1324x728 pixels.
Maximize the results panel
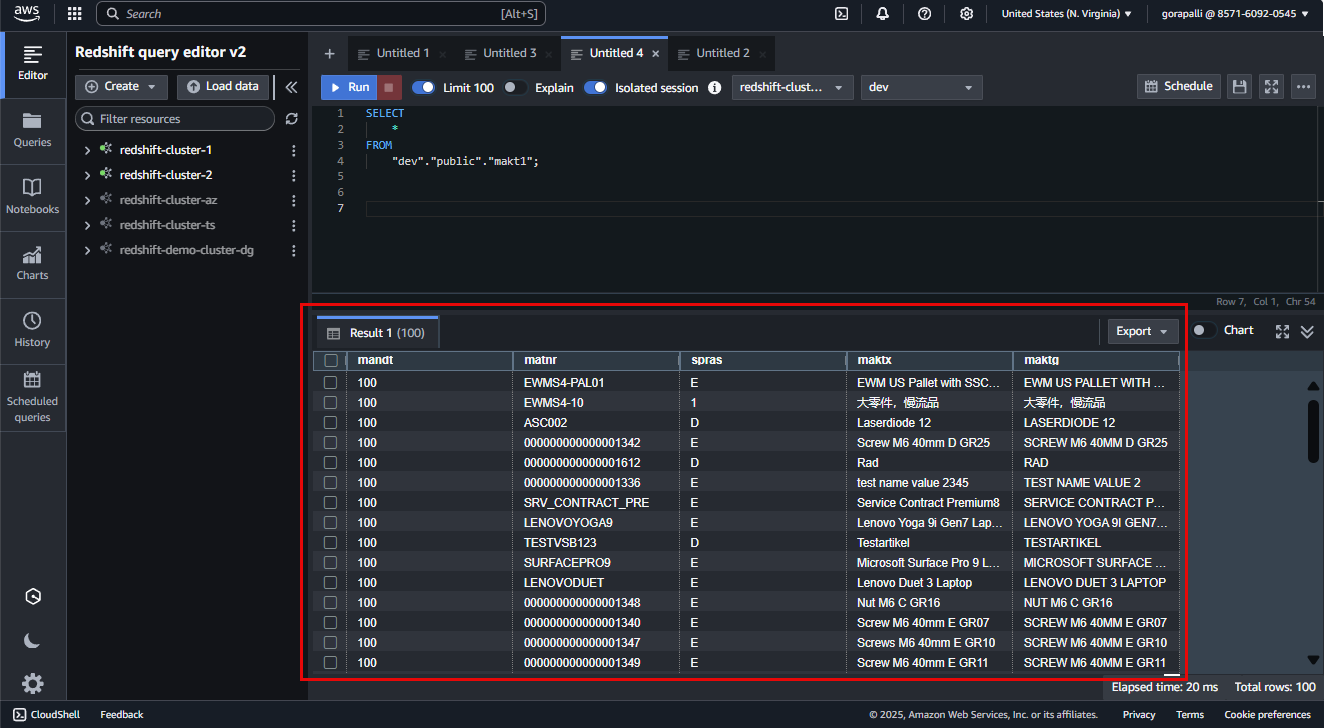1283,331
